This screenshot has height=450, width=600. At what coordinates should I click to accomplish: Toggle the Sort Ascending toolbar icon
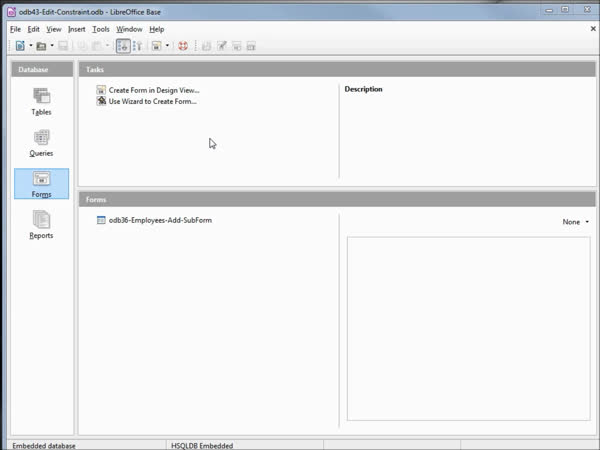[x=123, y=46]
